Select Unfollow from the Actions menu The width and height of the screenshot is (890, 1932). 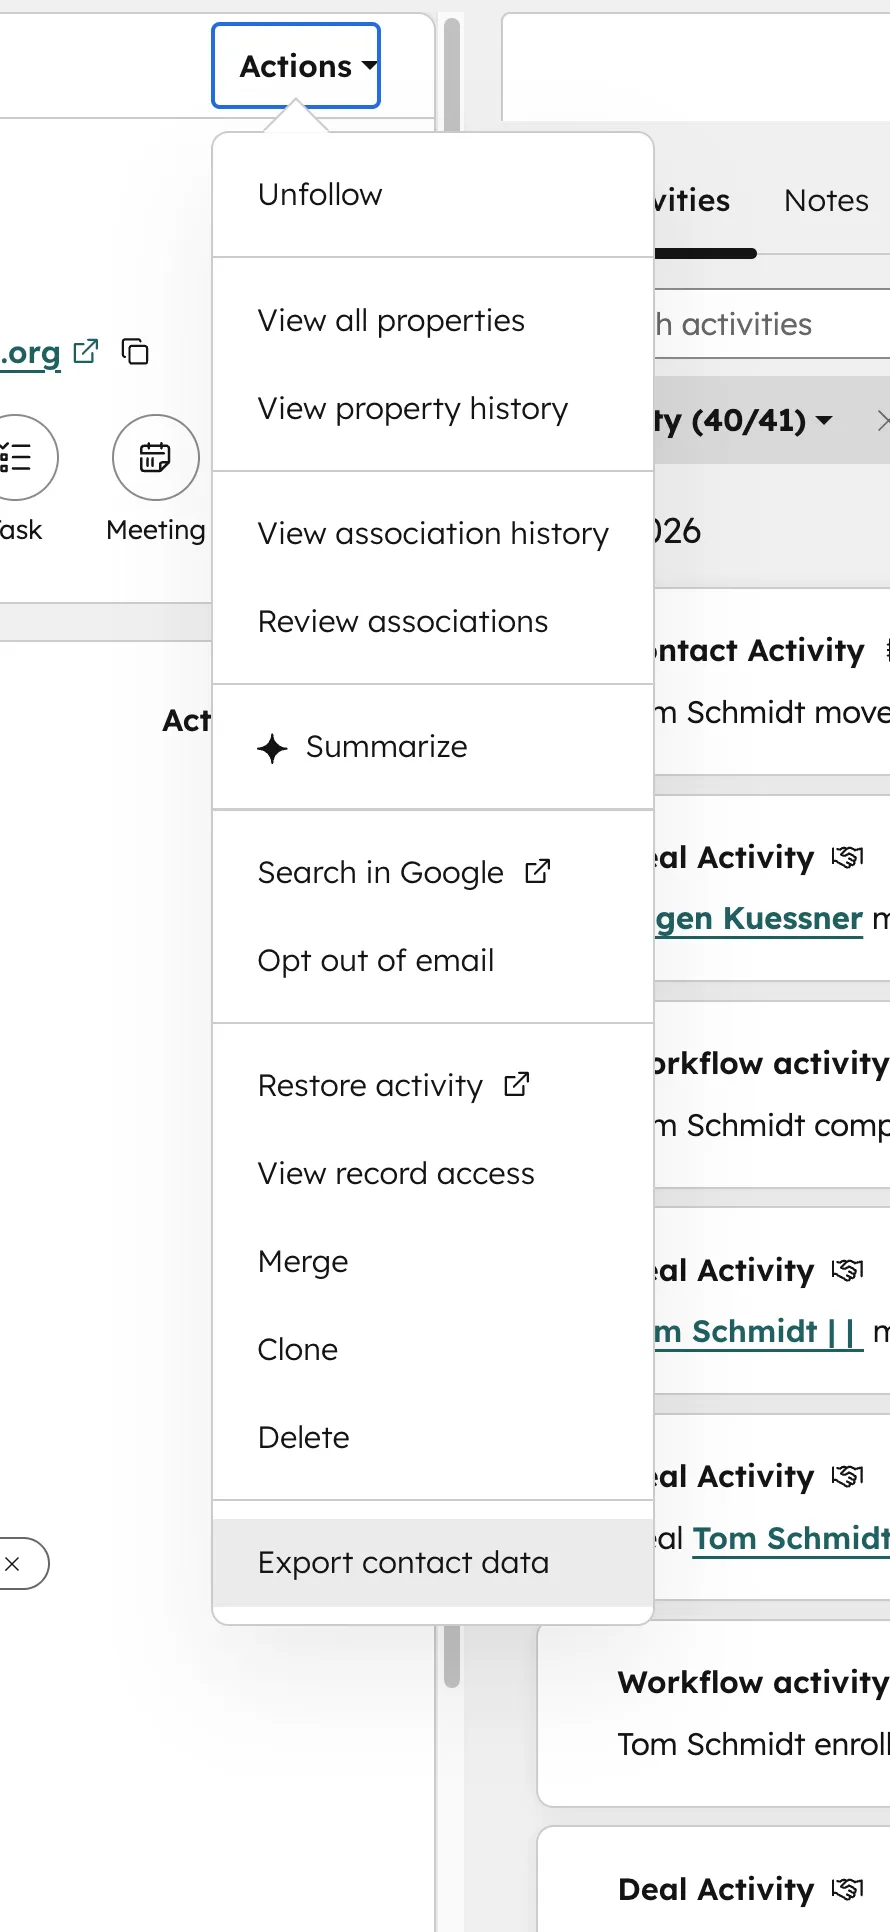pos(319,194)
